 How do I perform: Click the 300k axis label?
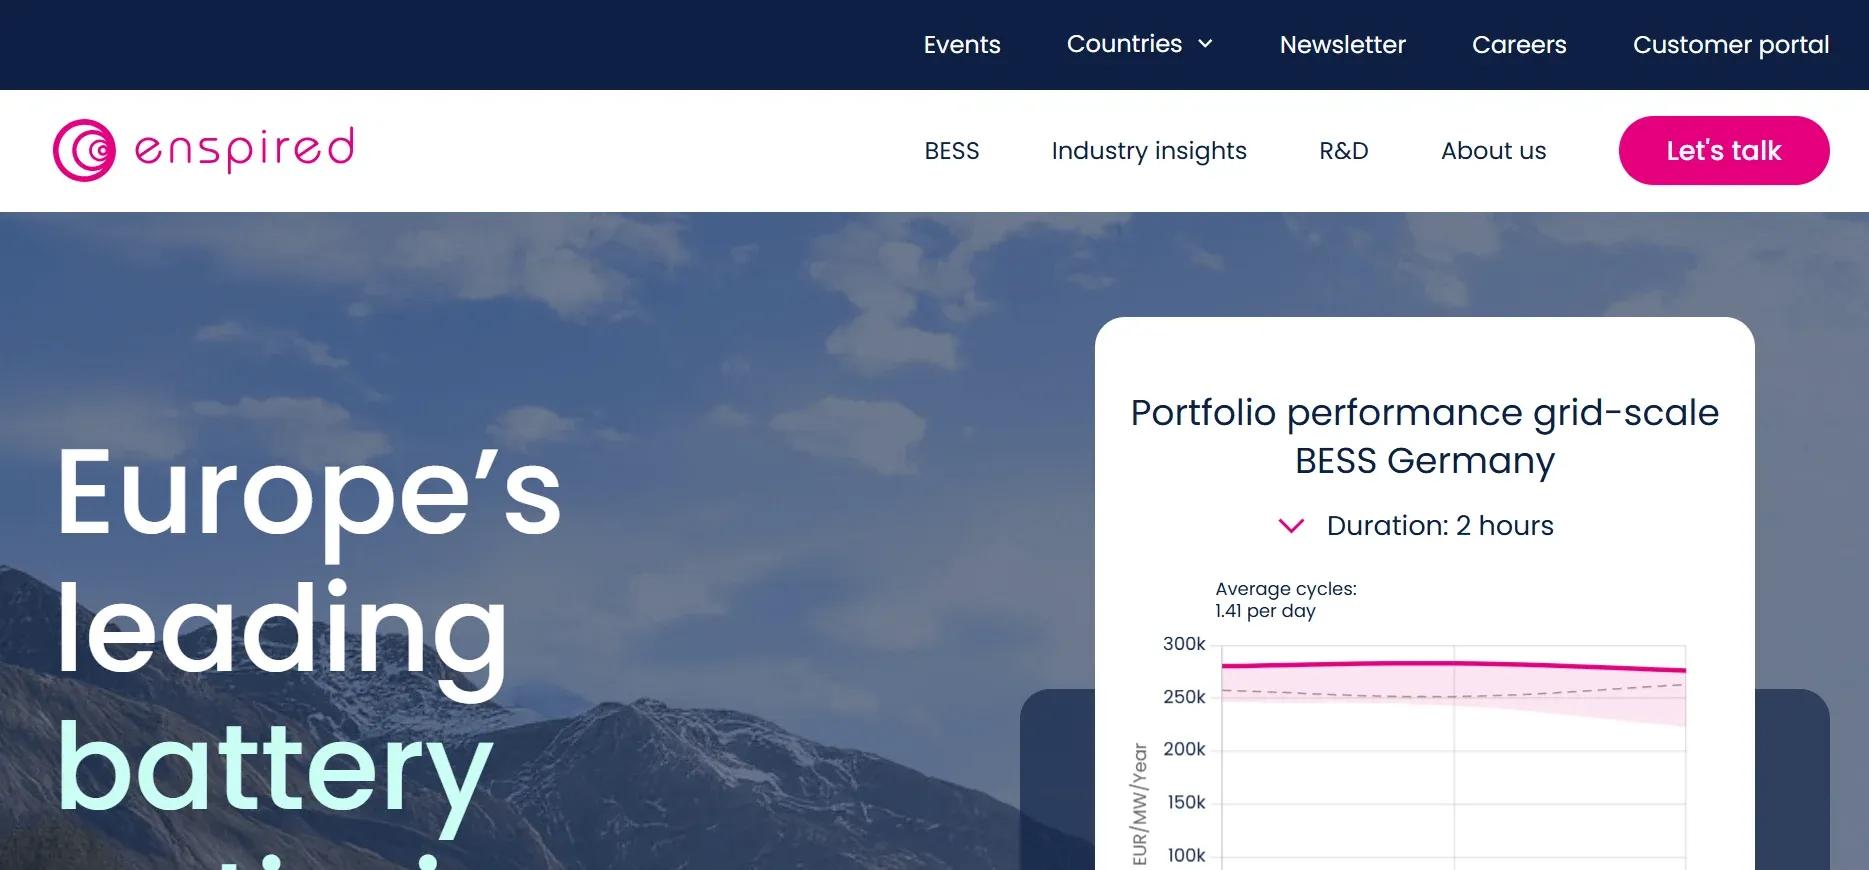(x=1184, y=644)
